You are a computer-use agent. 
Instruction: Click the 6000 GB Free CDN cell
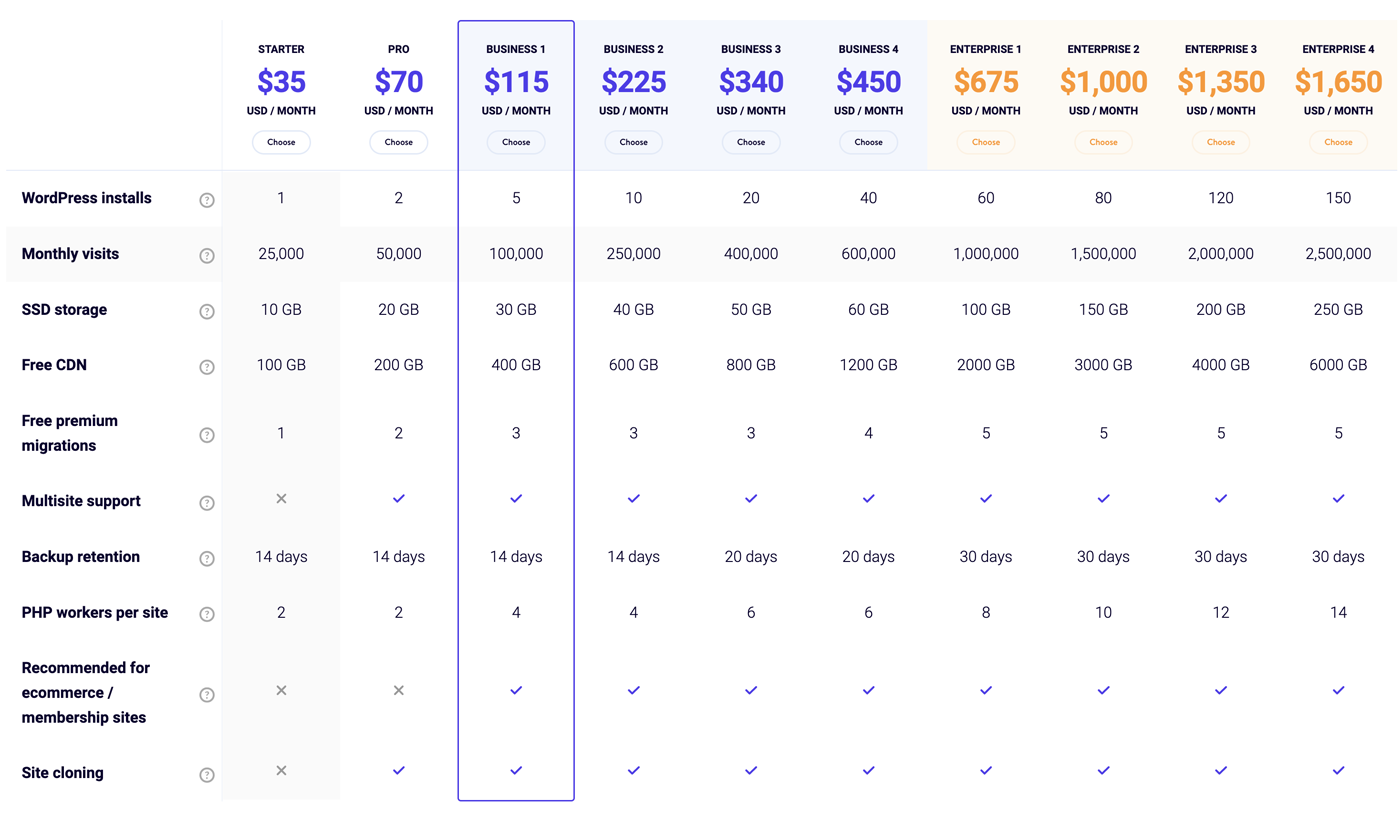point(1338,365)
